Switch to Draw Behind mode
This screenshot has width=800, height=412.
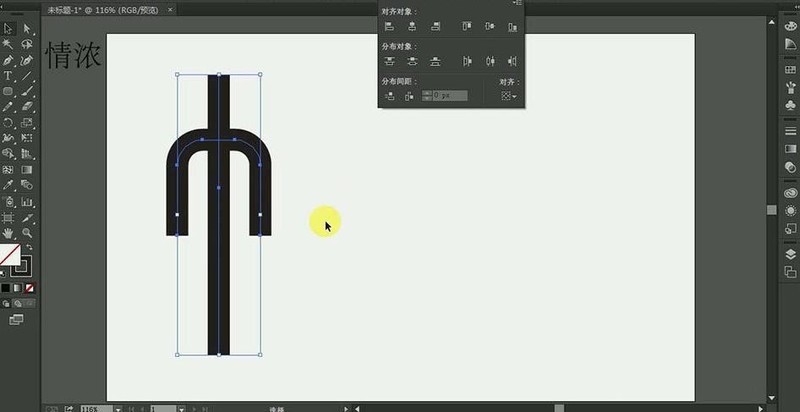coord(18,303)
